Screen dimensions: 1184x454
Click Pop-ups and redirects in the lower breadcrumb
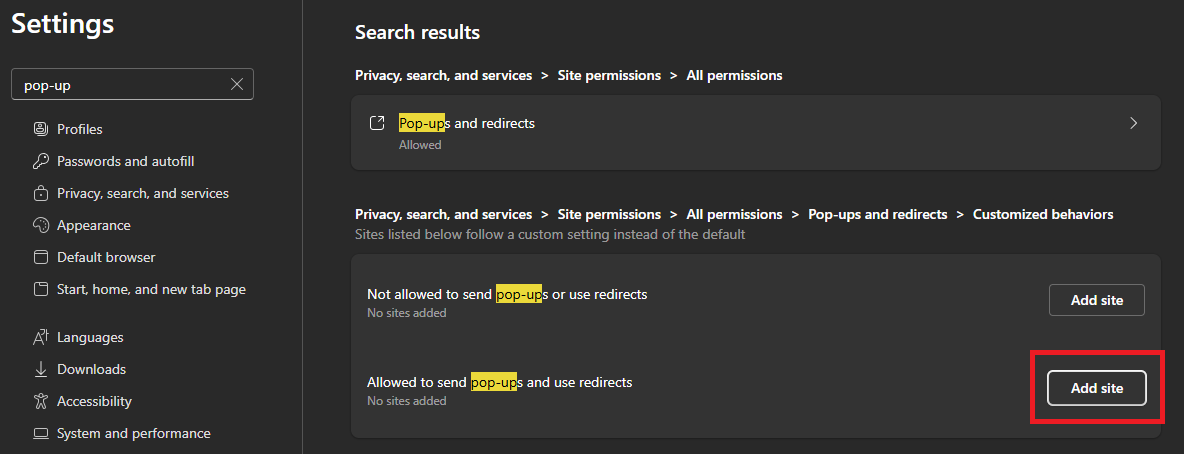coord(877,214)
